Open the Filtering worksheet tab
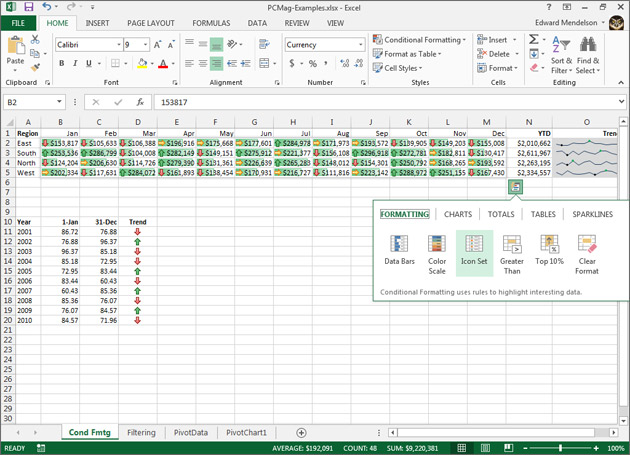 (x=141, y=432)
